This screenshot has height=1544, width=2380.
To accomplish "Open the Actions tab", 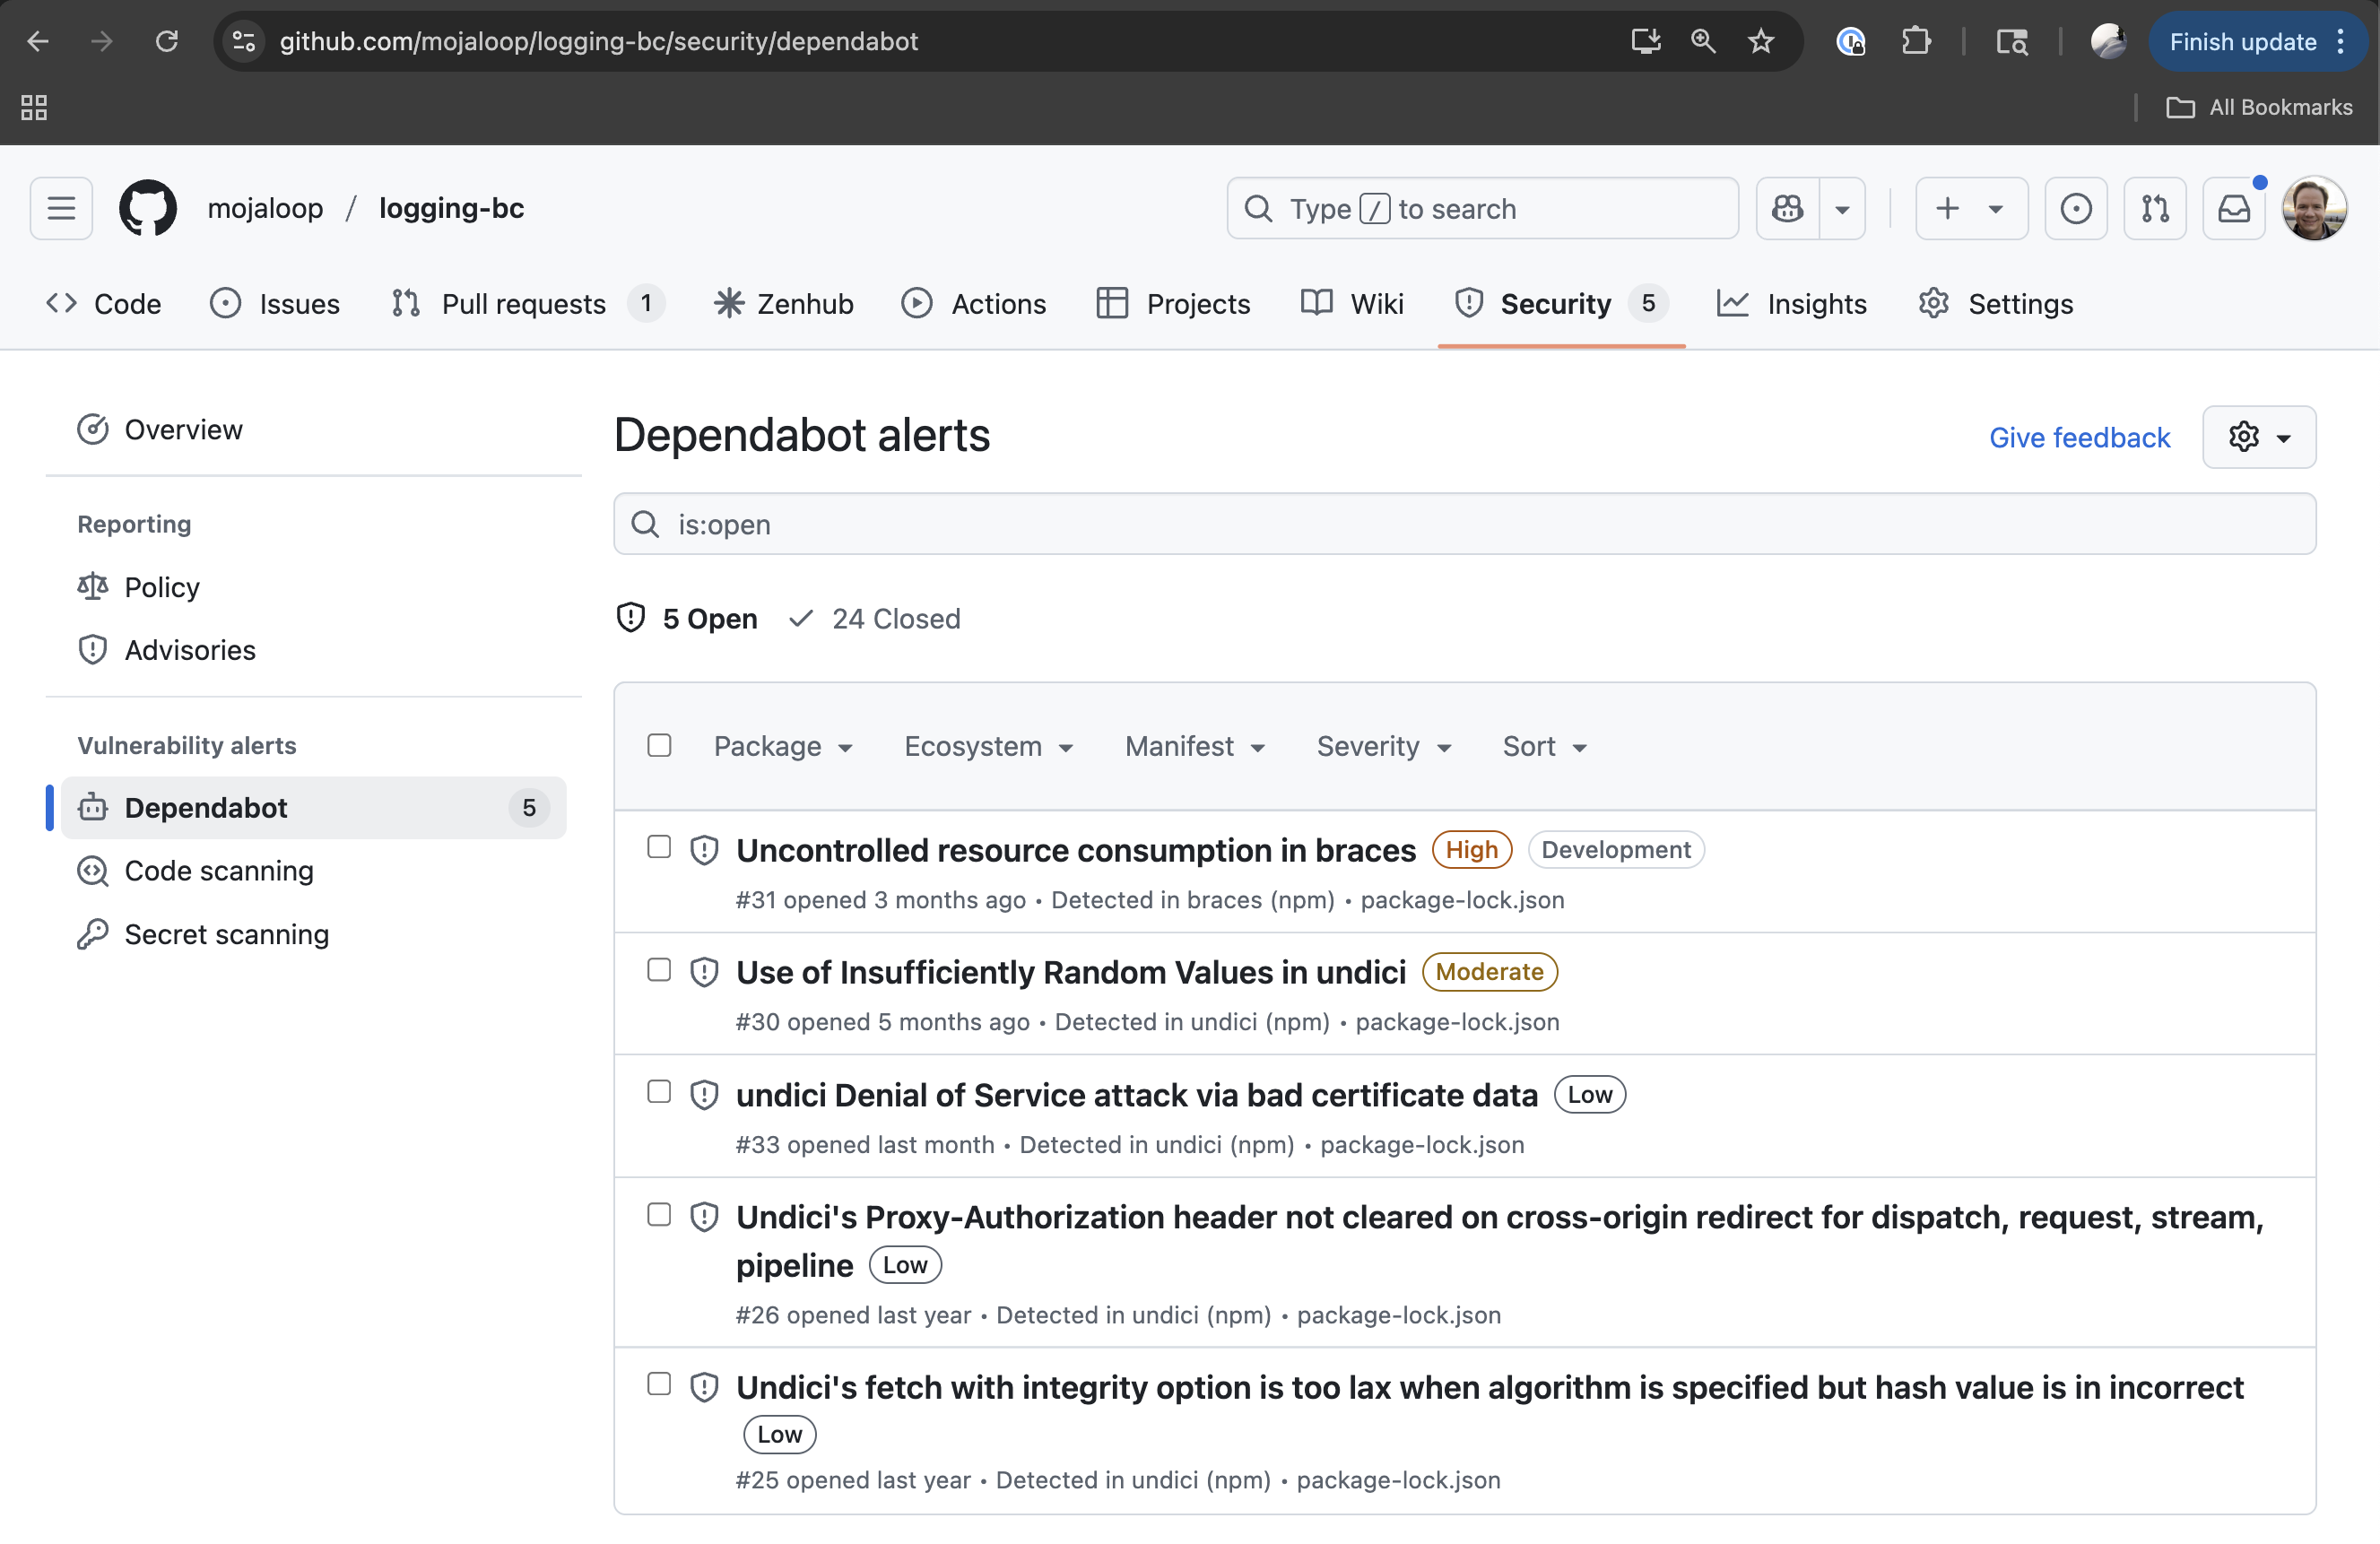I will 973,303.
